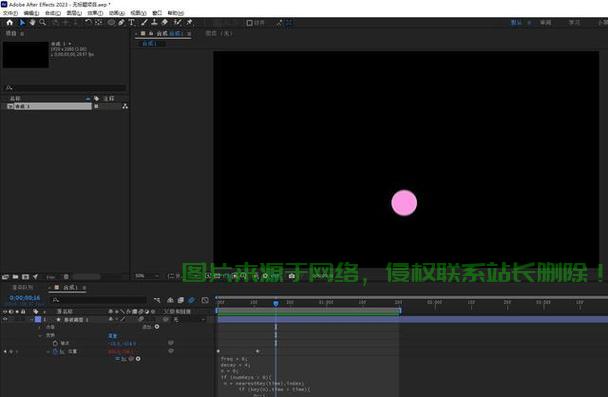Screen dimensions: 608x397
Task: Click the current time 0;00;00;16 display
Action: [x=25, y=298]
